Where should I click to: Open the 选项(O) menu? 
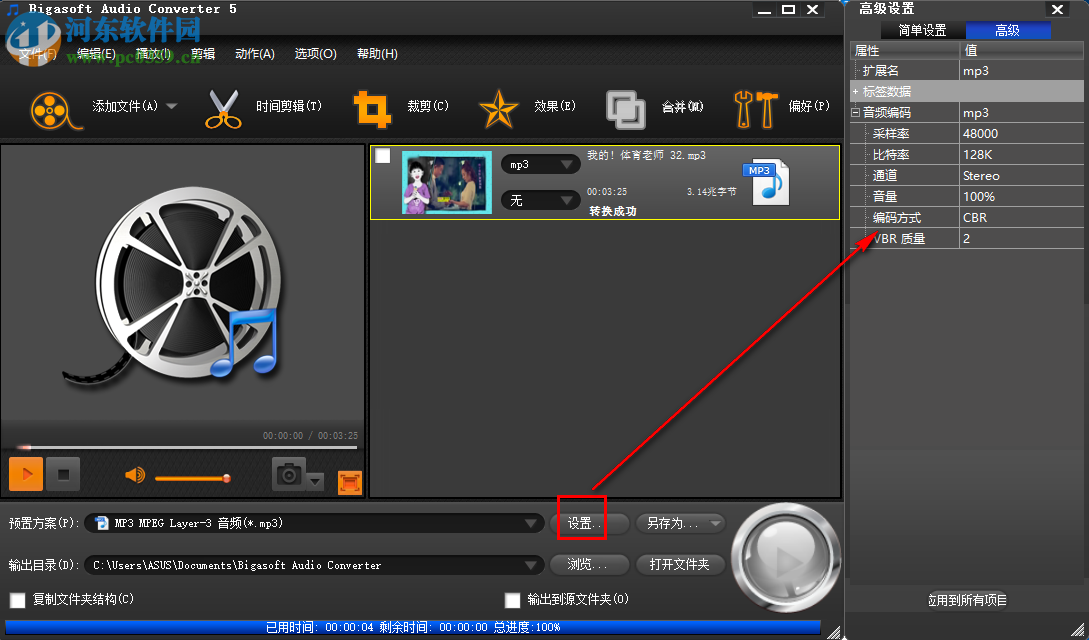pos(315,54)
